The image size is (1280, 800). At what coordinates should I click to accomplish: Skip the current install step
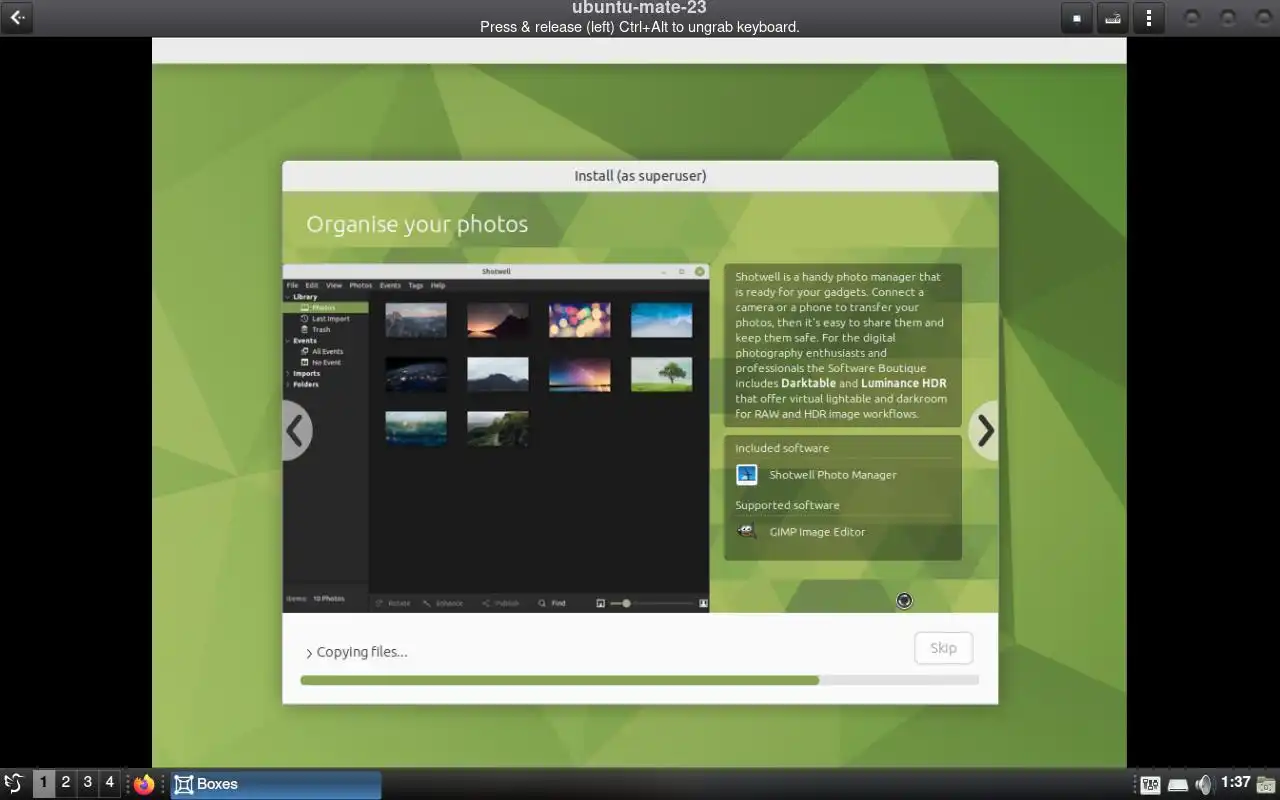[x=943, y=648]
